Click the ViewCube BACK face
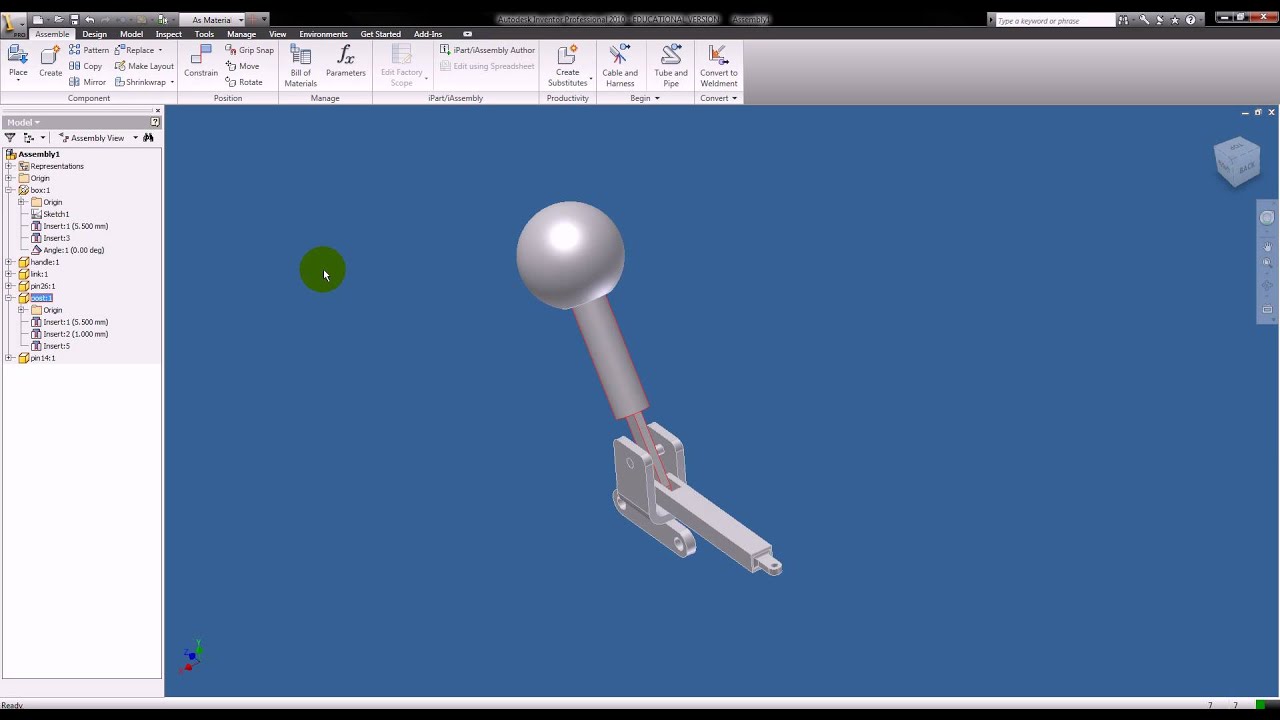 [1247, 168]
